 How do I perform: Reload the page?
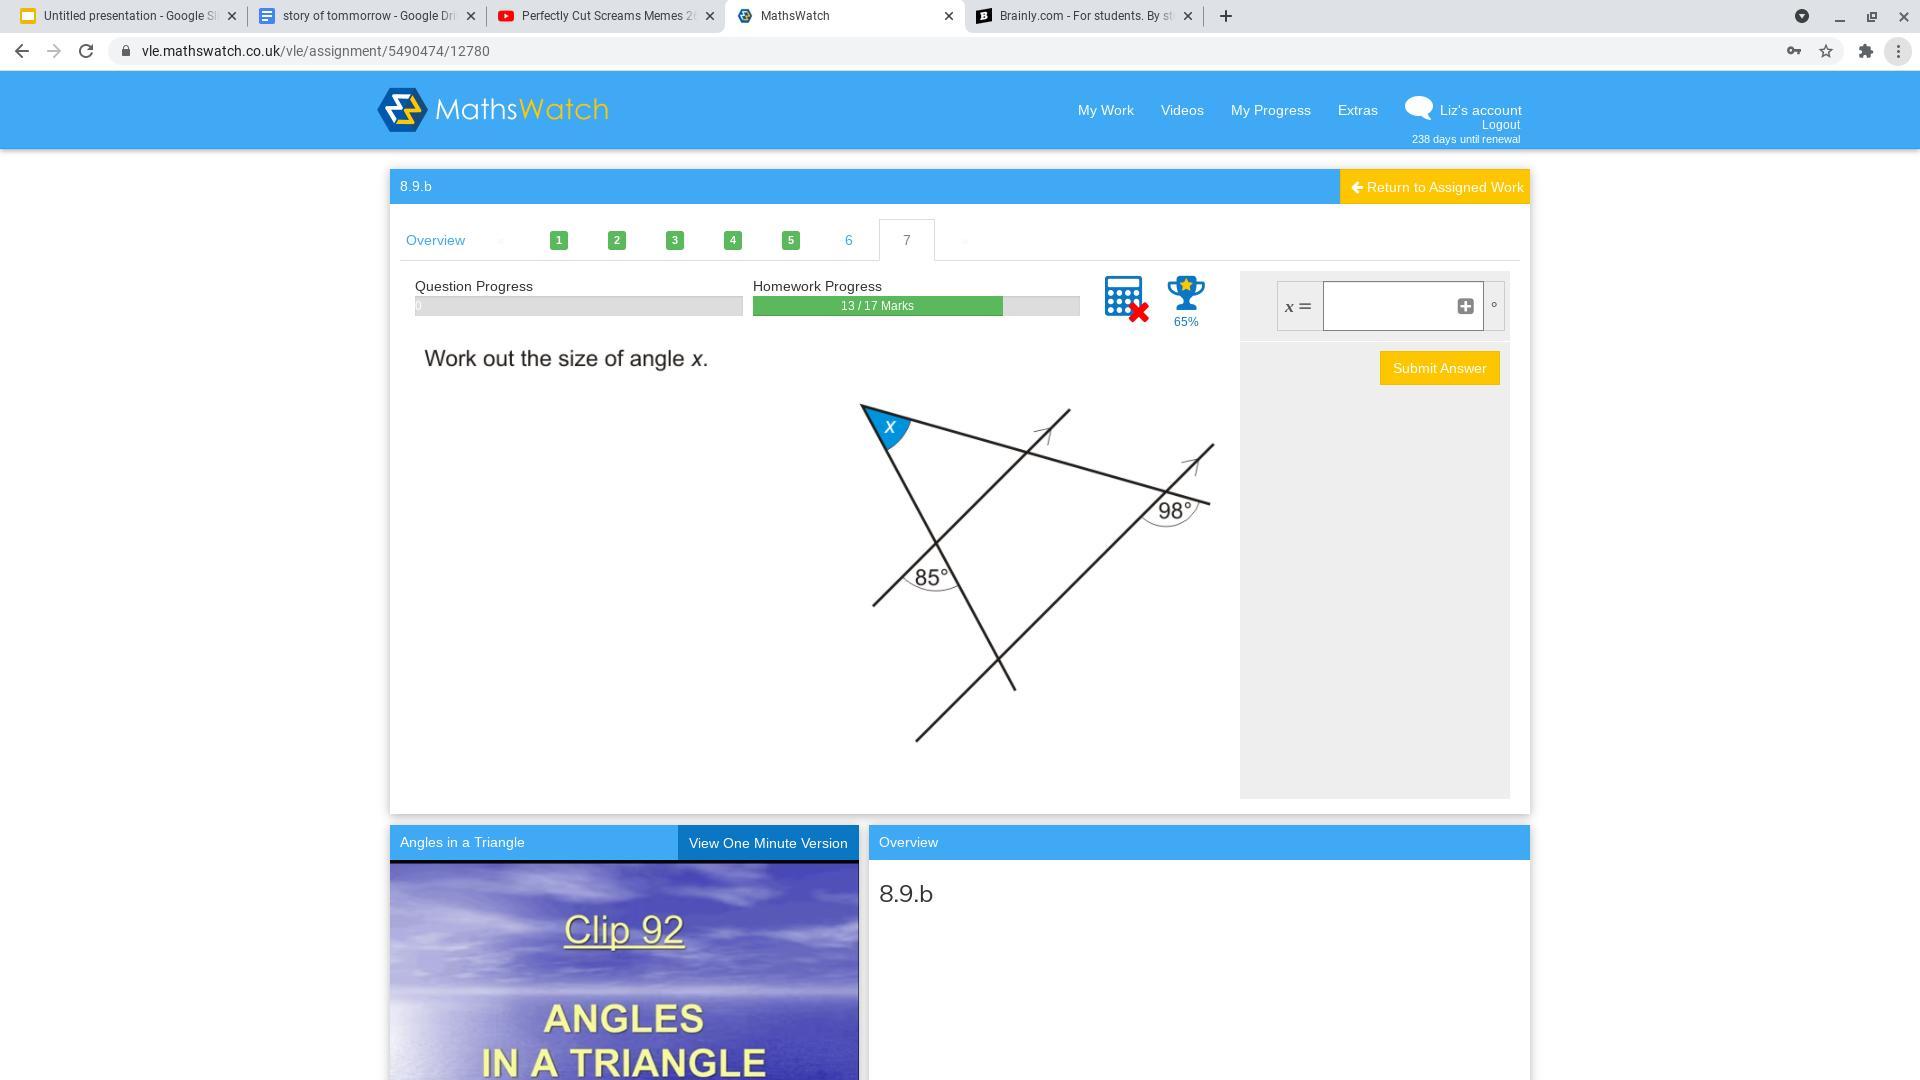click(86, 51)
